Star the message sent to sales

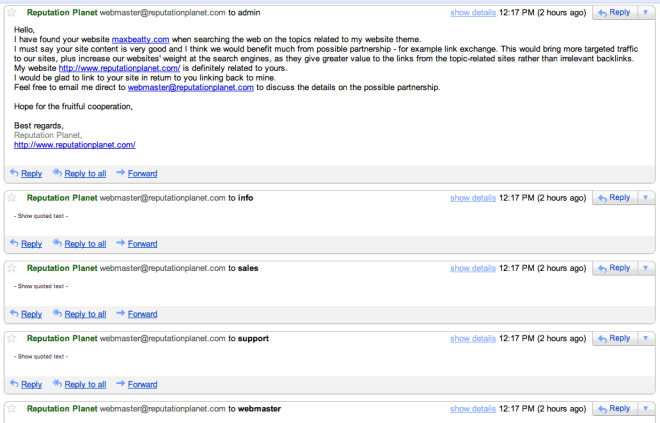point(13,268)
